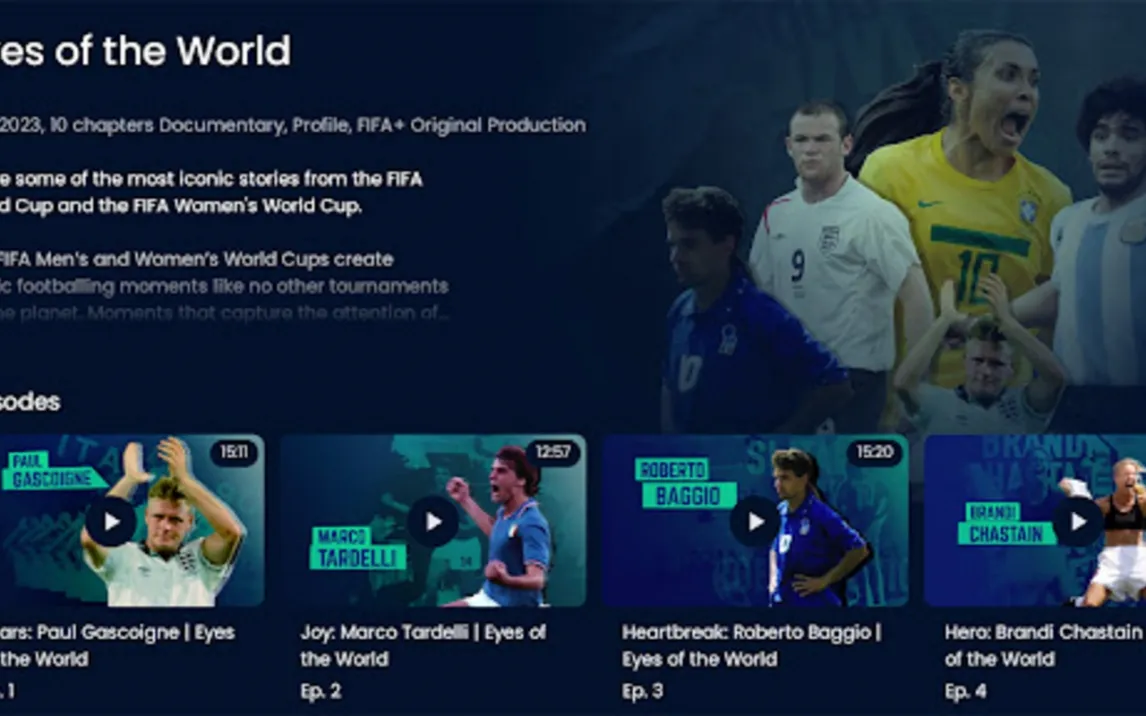Click the 12:57 duration badge
Image resolution: width=1146 pixels, height=716 pixels.
(x=553, y=452)
